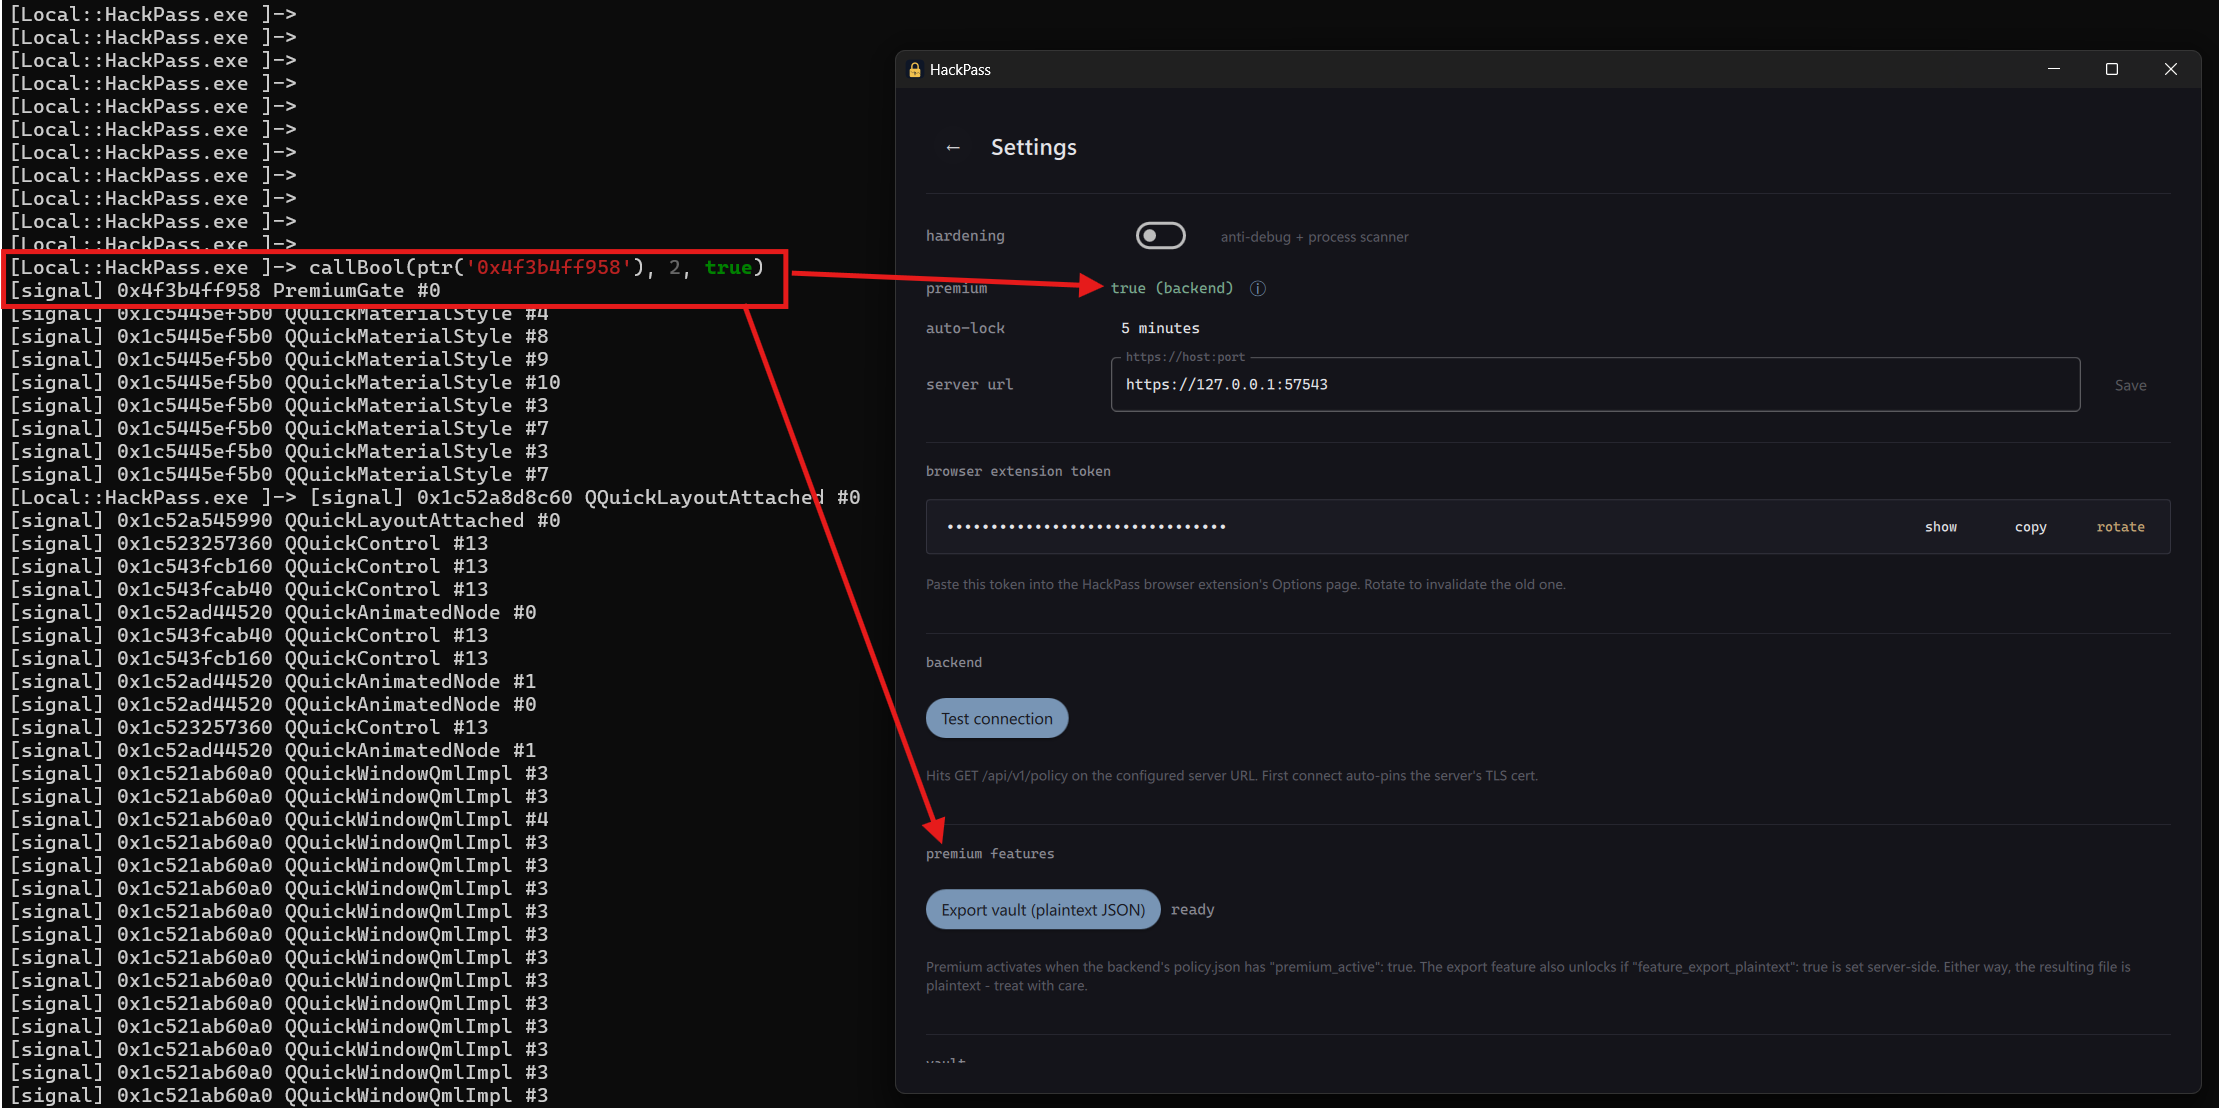This screenshot has height=1108, width=2219.
Task: Click the 'hardening' label
Action: [x=965, y=236]
